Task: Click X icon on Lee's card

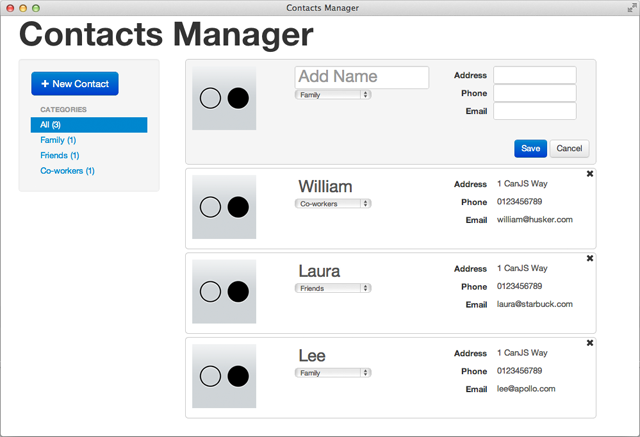Action: (590, 343)
